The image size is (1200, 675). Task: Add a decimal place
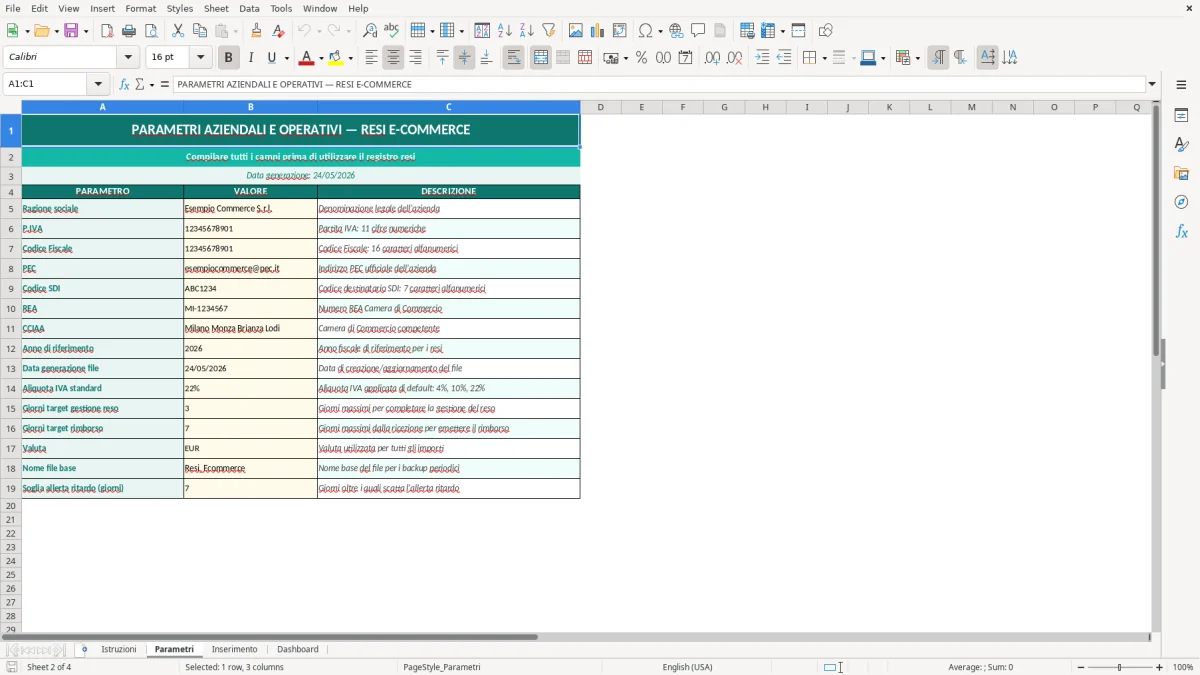click(712, 58)
